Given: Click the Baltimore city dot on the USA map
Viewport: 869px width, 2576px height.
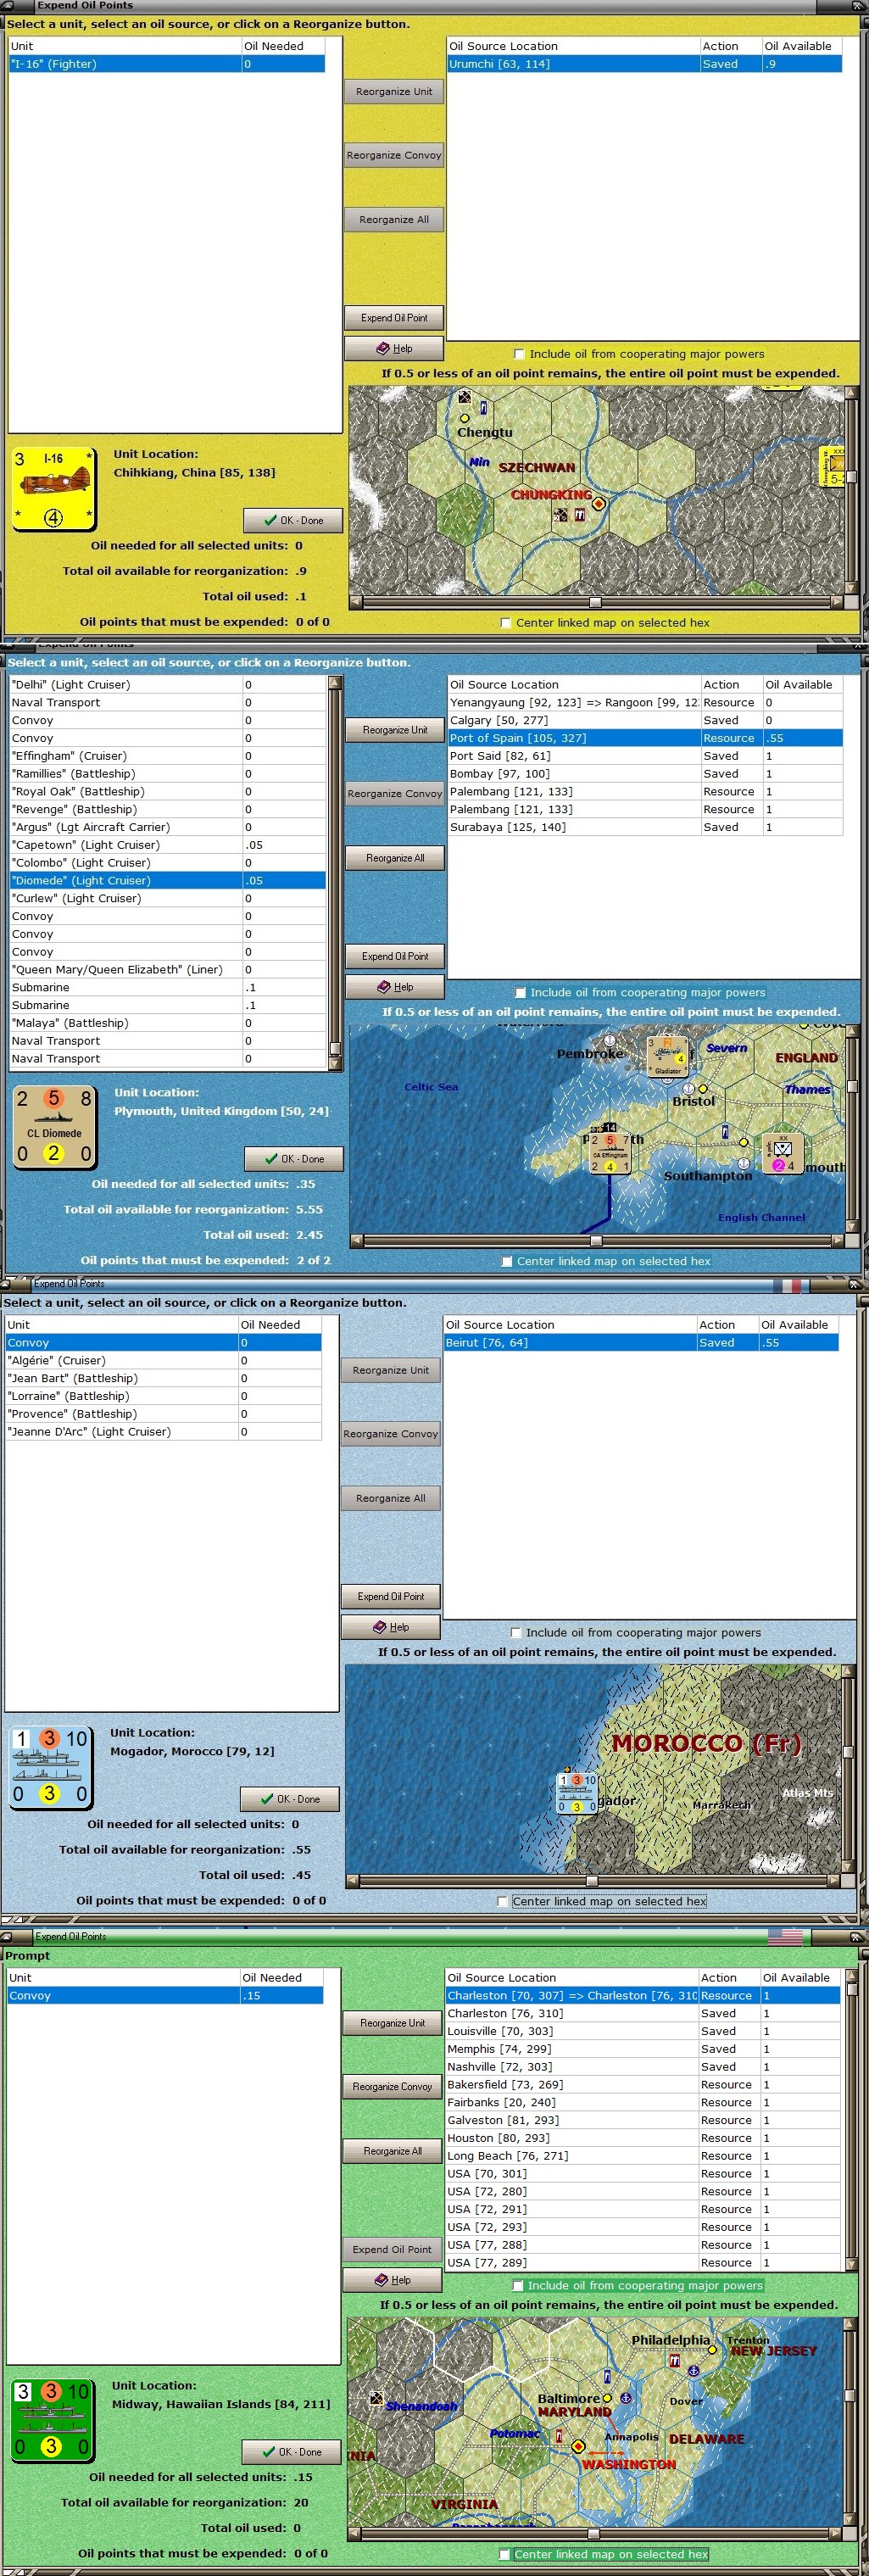Looking at the screenshot, I should click(606, 2398).
